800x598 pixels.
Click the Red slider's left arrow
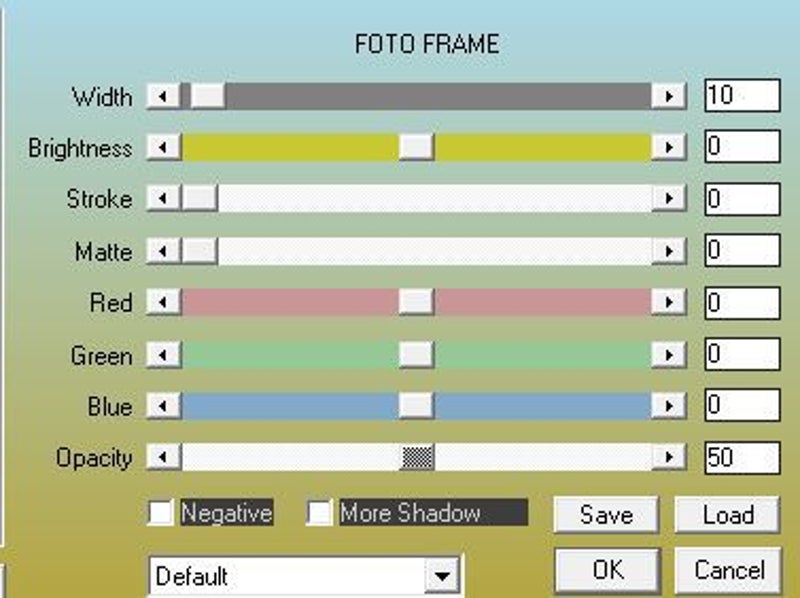(x=163, y=302)
